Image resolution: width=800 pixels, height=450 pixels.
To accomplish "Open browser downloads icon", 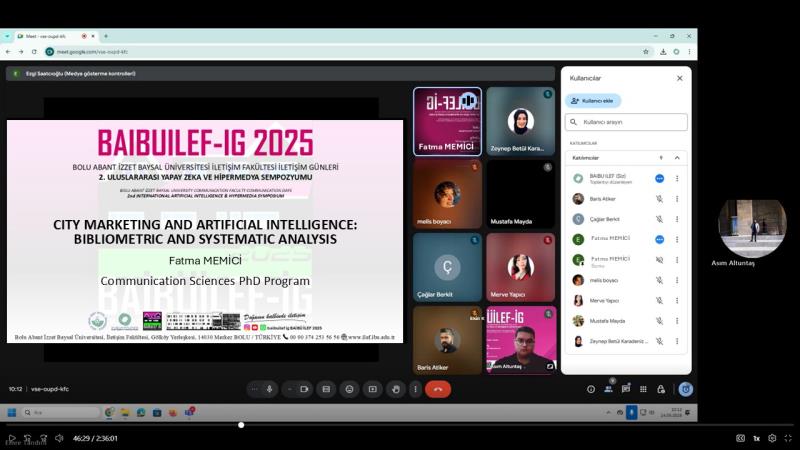I will coord(663,52).
